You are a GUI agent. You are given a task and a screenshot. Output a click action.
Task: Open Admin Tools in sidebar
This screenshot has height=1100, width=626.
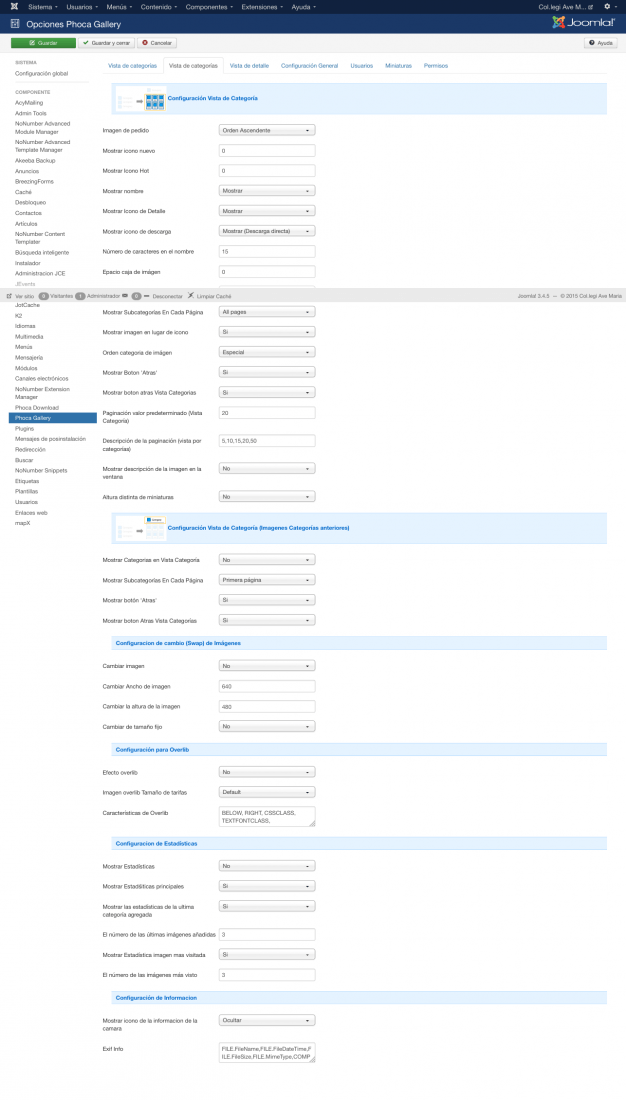click(x=31, y=113)
